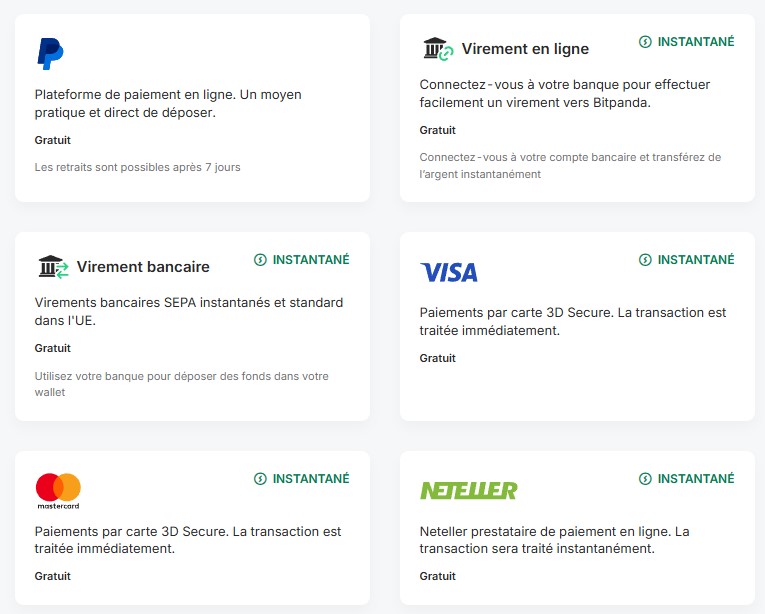This screenshot has width=765, height=614.
Task: Choose the Neteller payment provider description
Action: tap(555, 540)
